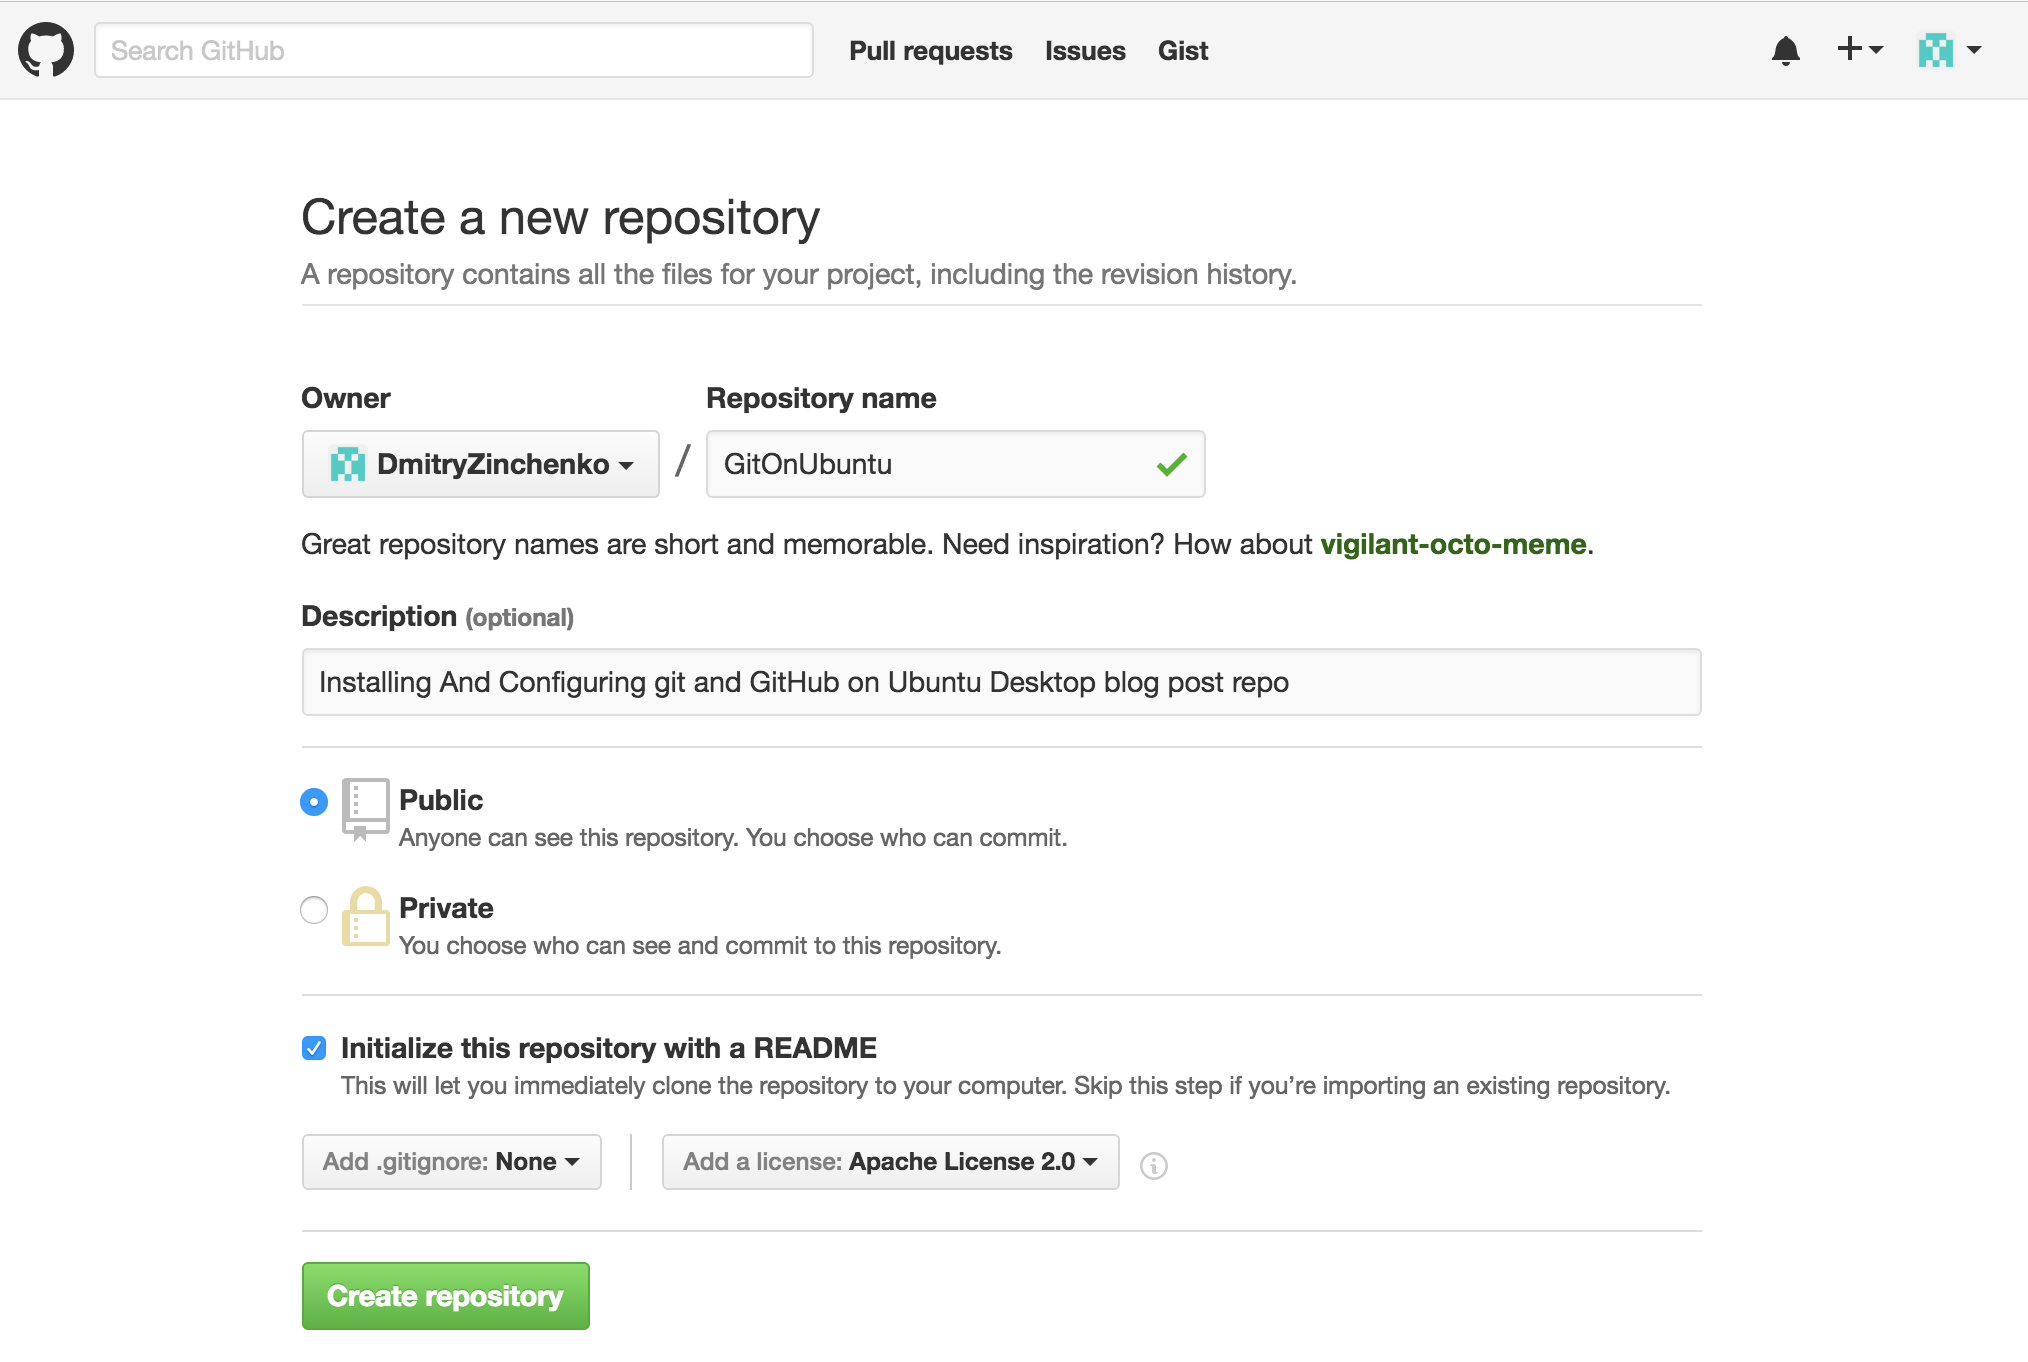Image resolution: width=2028 pixels, height=1362 pixels.
Task: Open the DmitryZinchenko owner dropdown
Action: pos(481,464)
